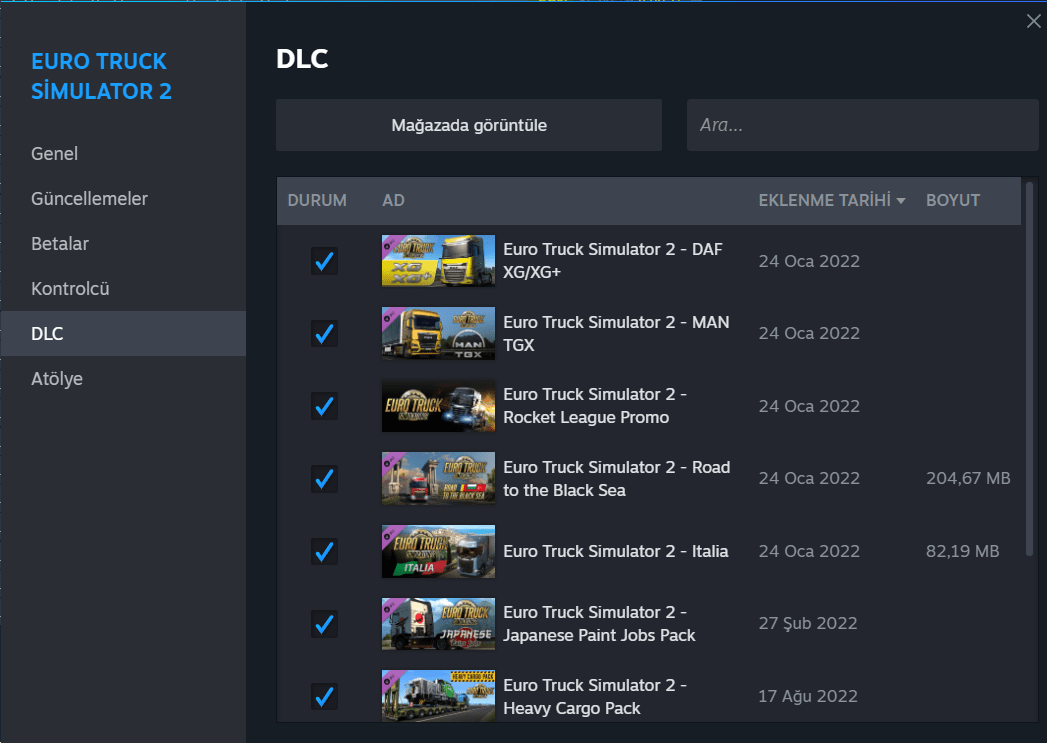The height and width of the screenshot is (743, 1047).
Task: Click the EKLENME TARİHİ sort arrow
Action: [901, 200]
